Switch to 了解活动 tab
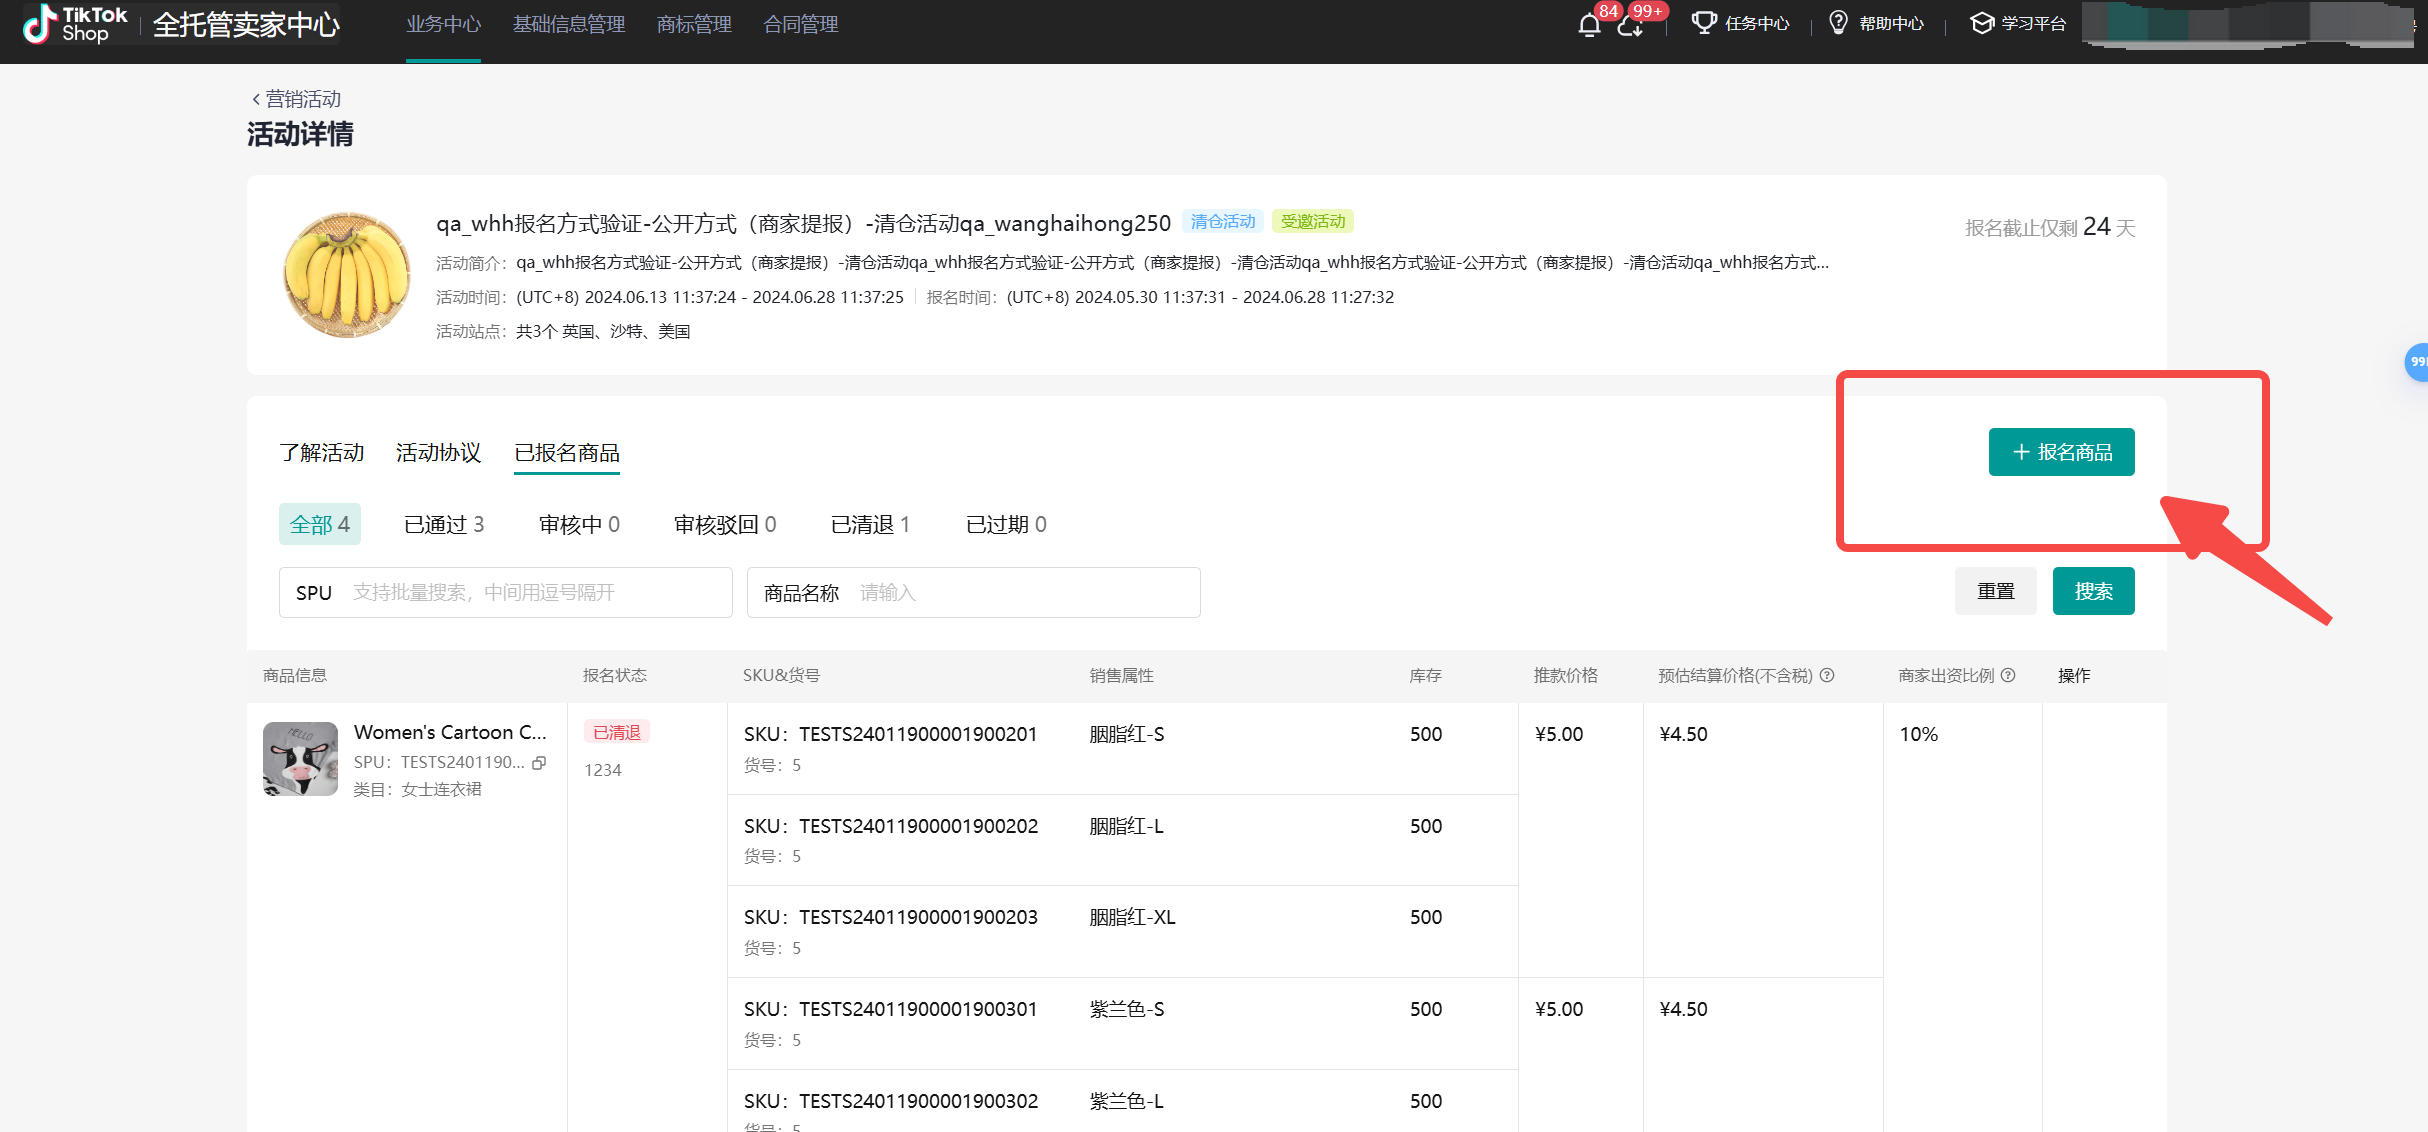 322,453
